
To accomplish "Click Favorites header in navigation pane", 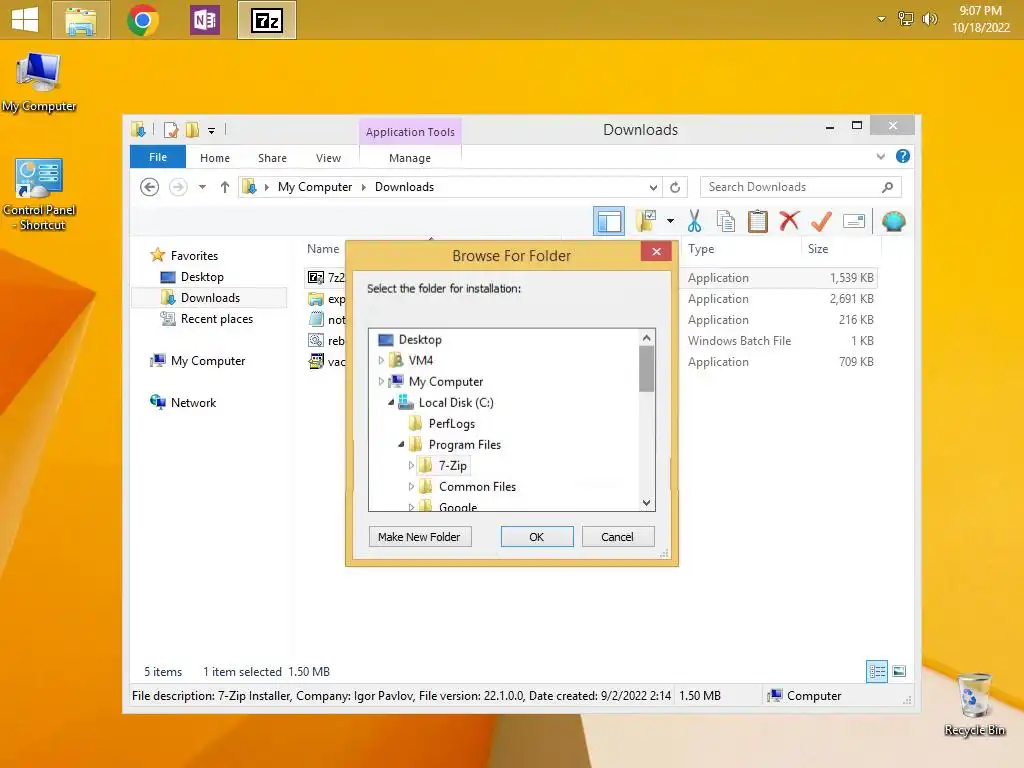I will tap(194, 255).
